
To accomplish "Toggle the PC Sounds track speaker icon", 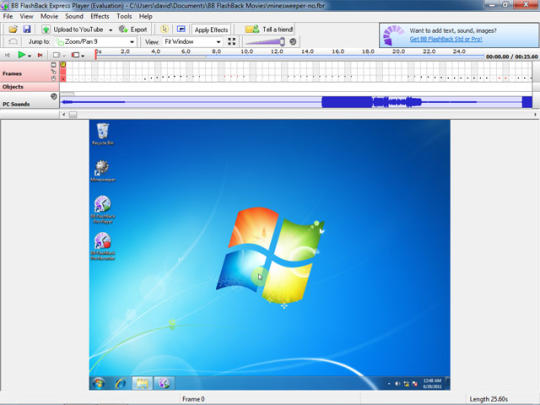I will 54,96.
